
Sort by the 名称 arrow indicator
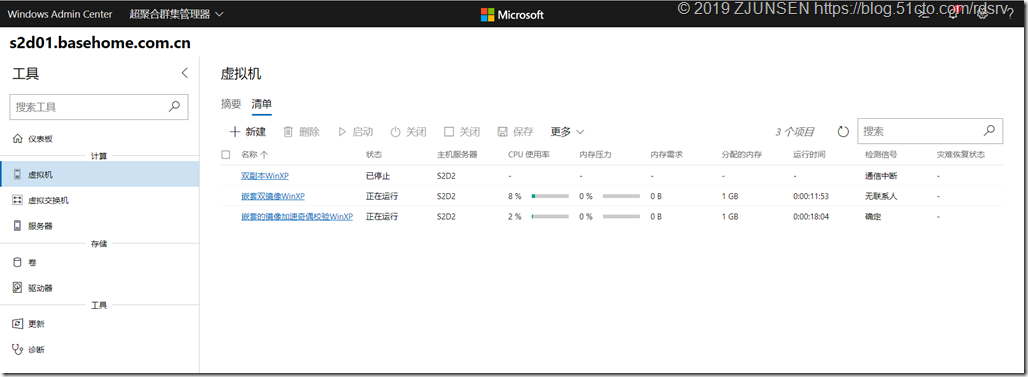264,155
